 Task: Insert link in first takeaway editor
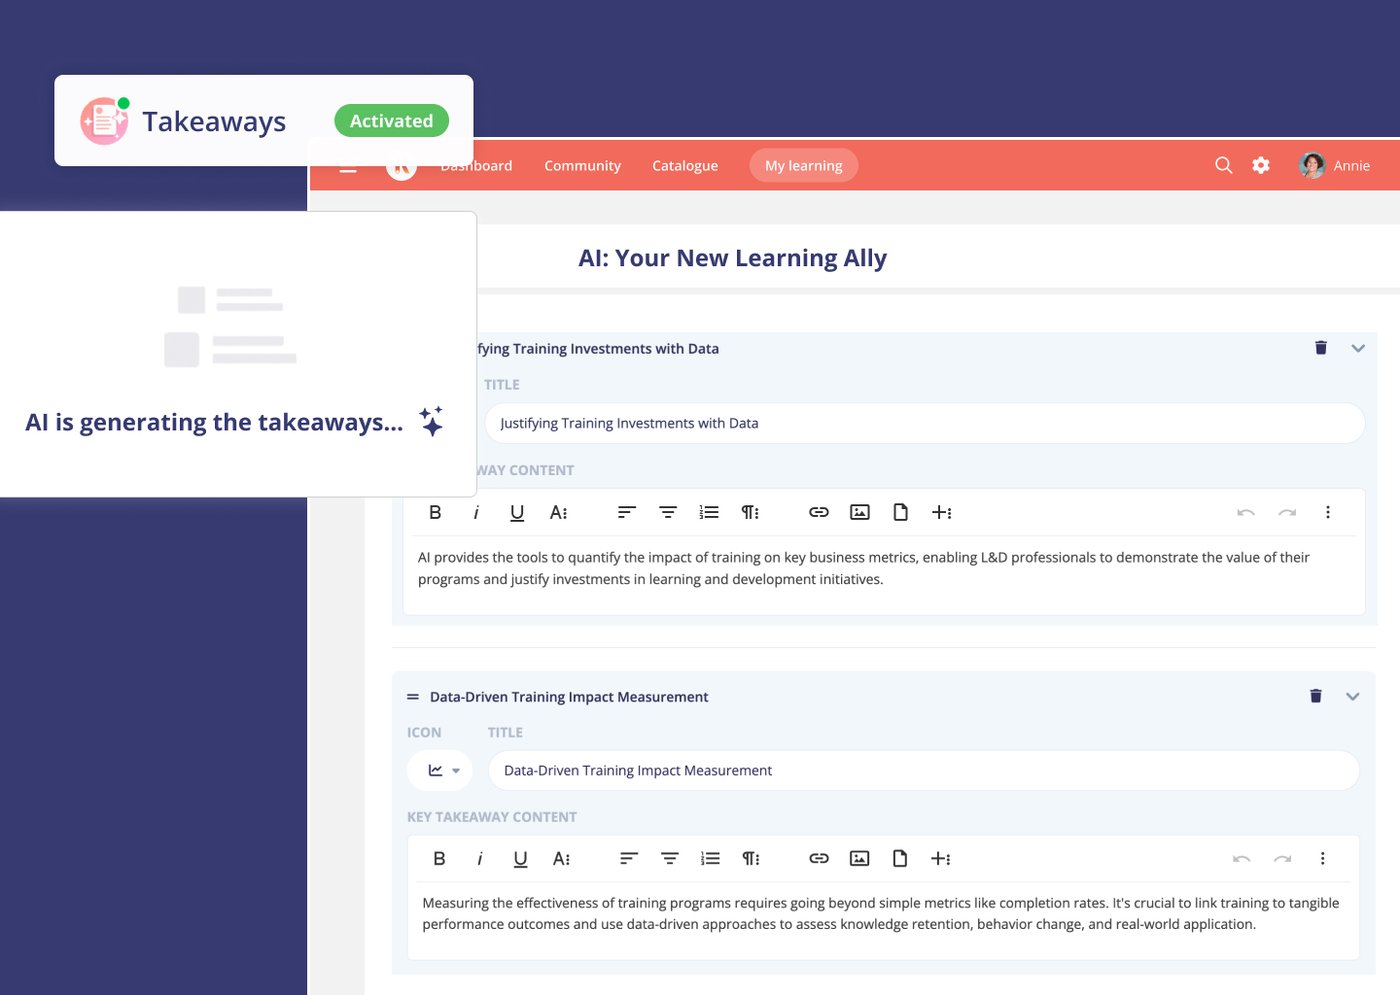coord(819,512)
